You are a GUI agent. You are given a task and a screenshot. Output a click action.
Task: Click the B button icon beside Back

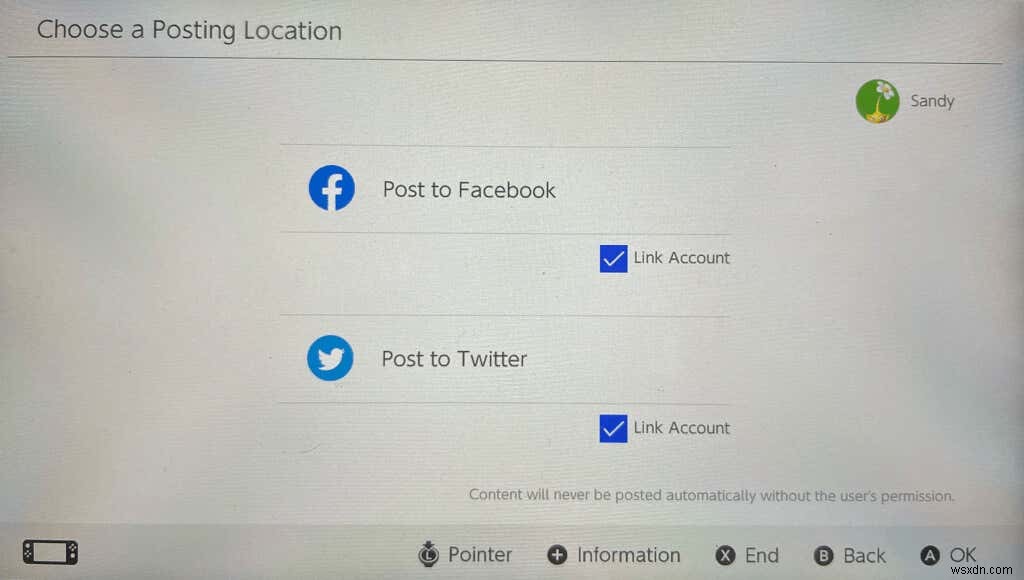pyautogui.click(x=824, y=556)
